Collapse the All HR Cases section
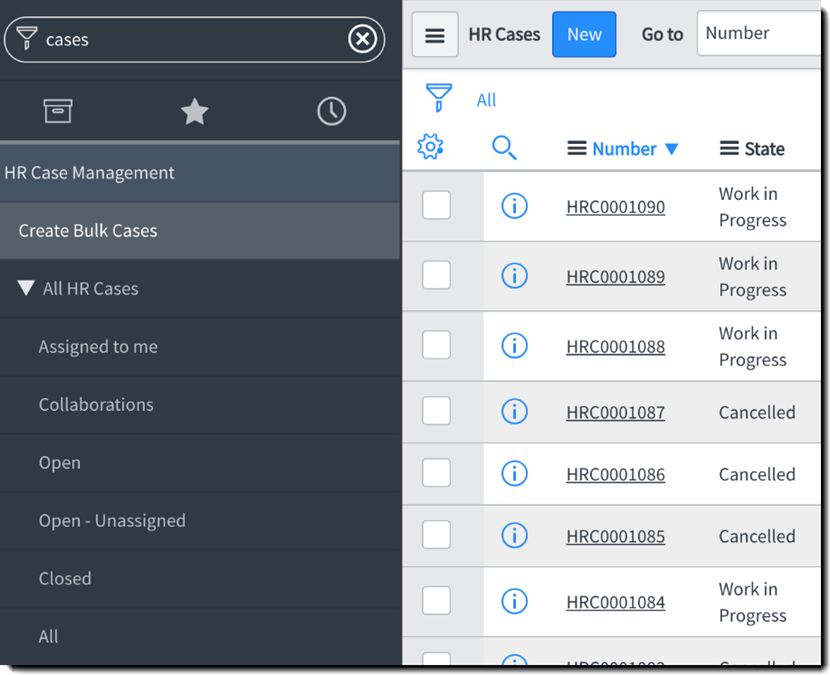Viewport: 830px width, 675px height. tap(27, 289)
